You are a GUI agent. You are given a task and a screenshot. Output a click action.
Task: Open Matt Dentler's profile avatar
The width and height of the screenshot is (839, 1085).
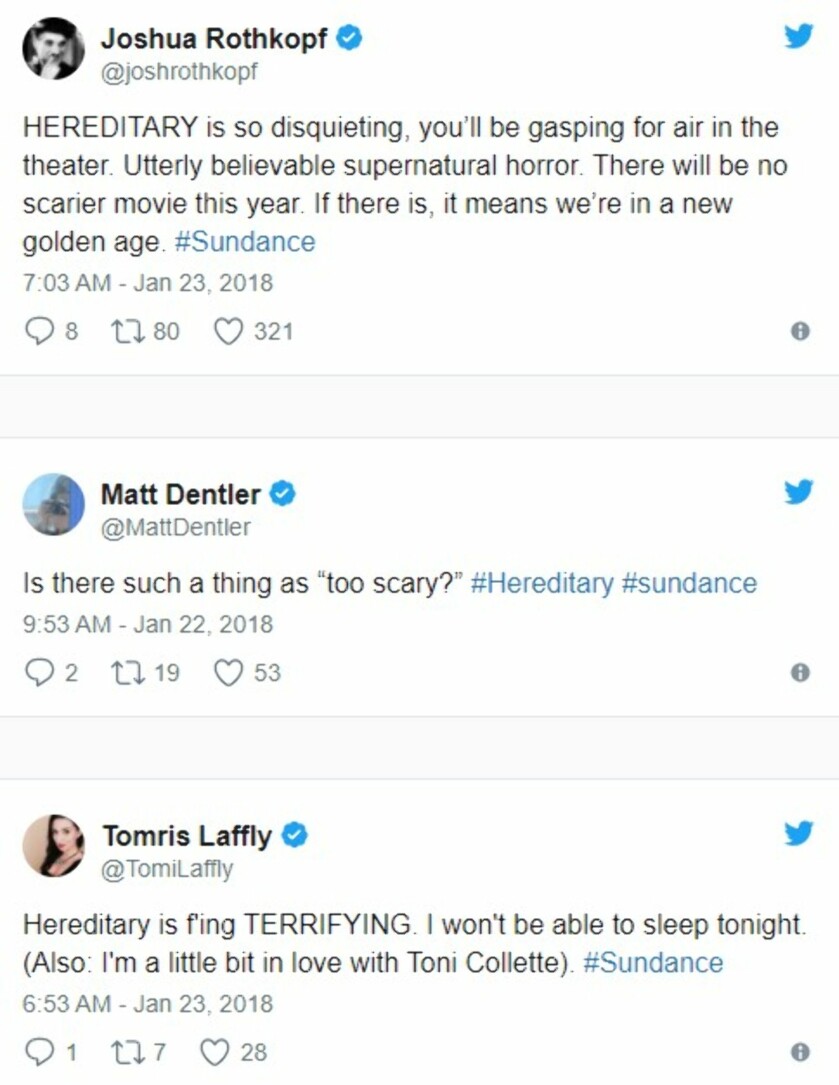point(53,504)
